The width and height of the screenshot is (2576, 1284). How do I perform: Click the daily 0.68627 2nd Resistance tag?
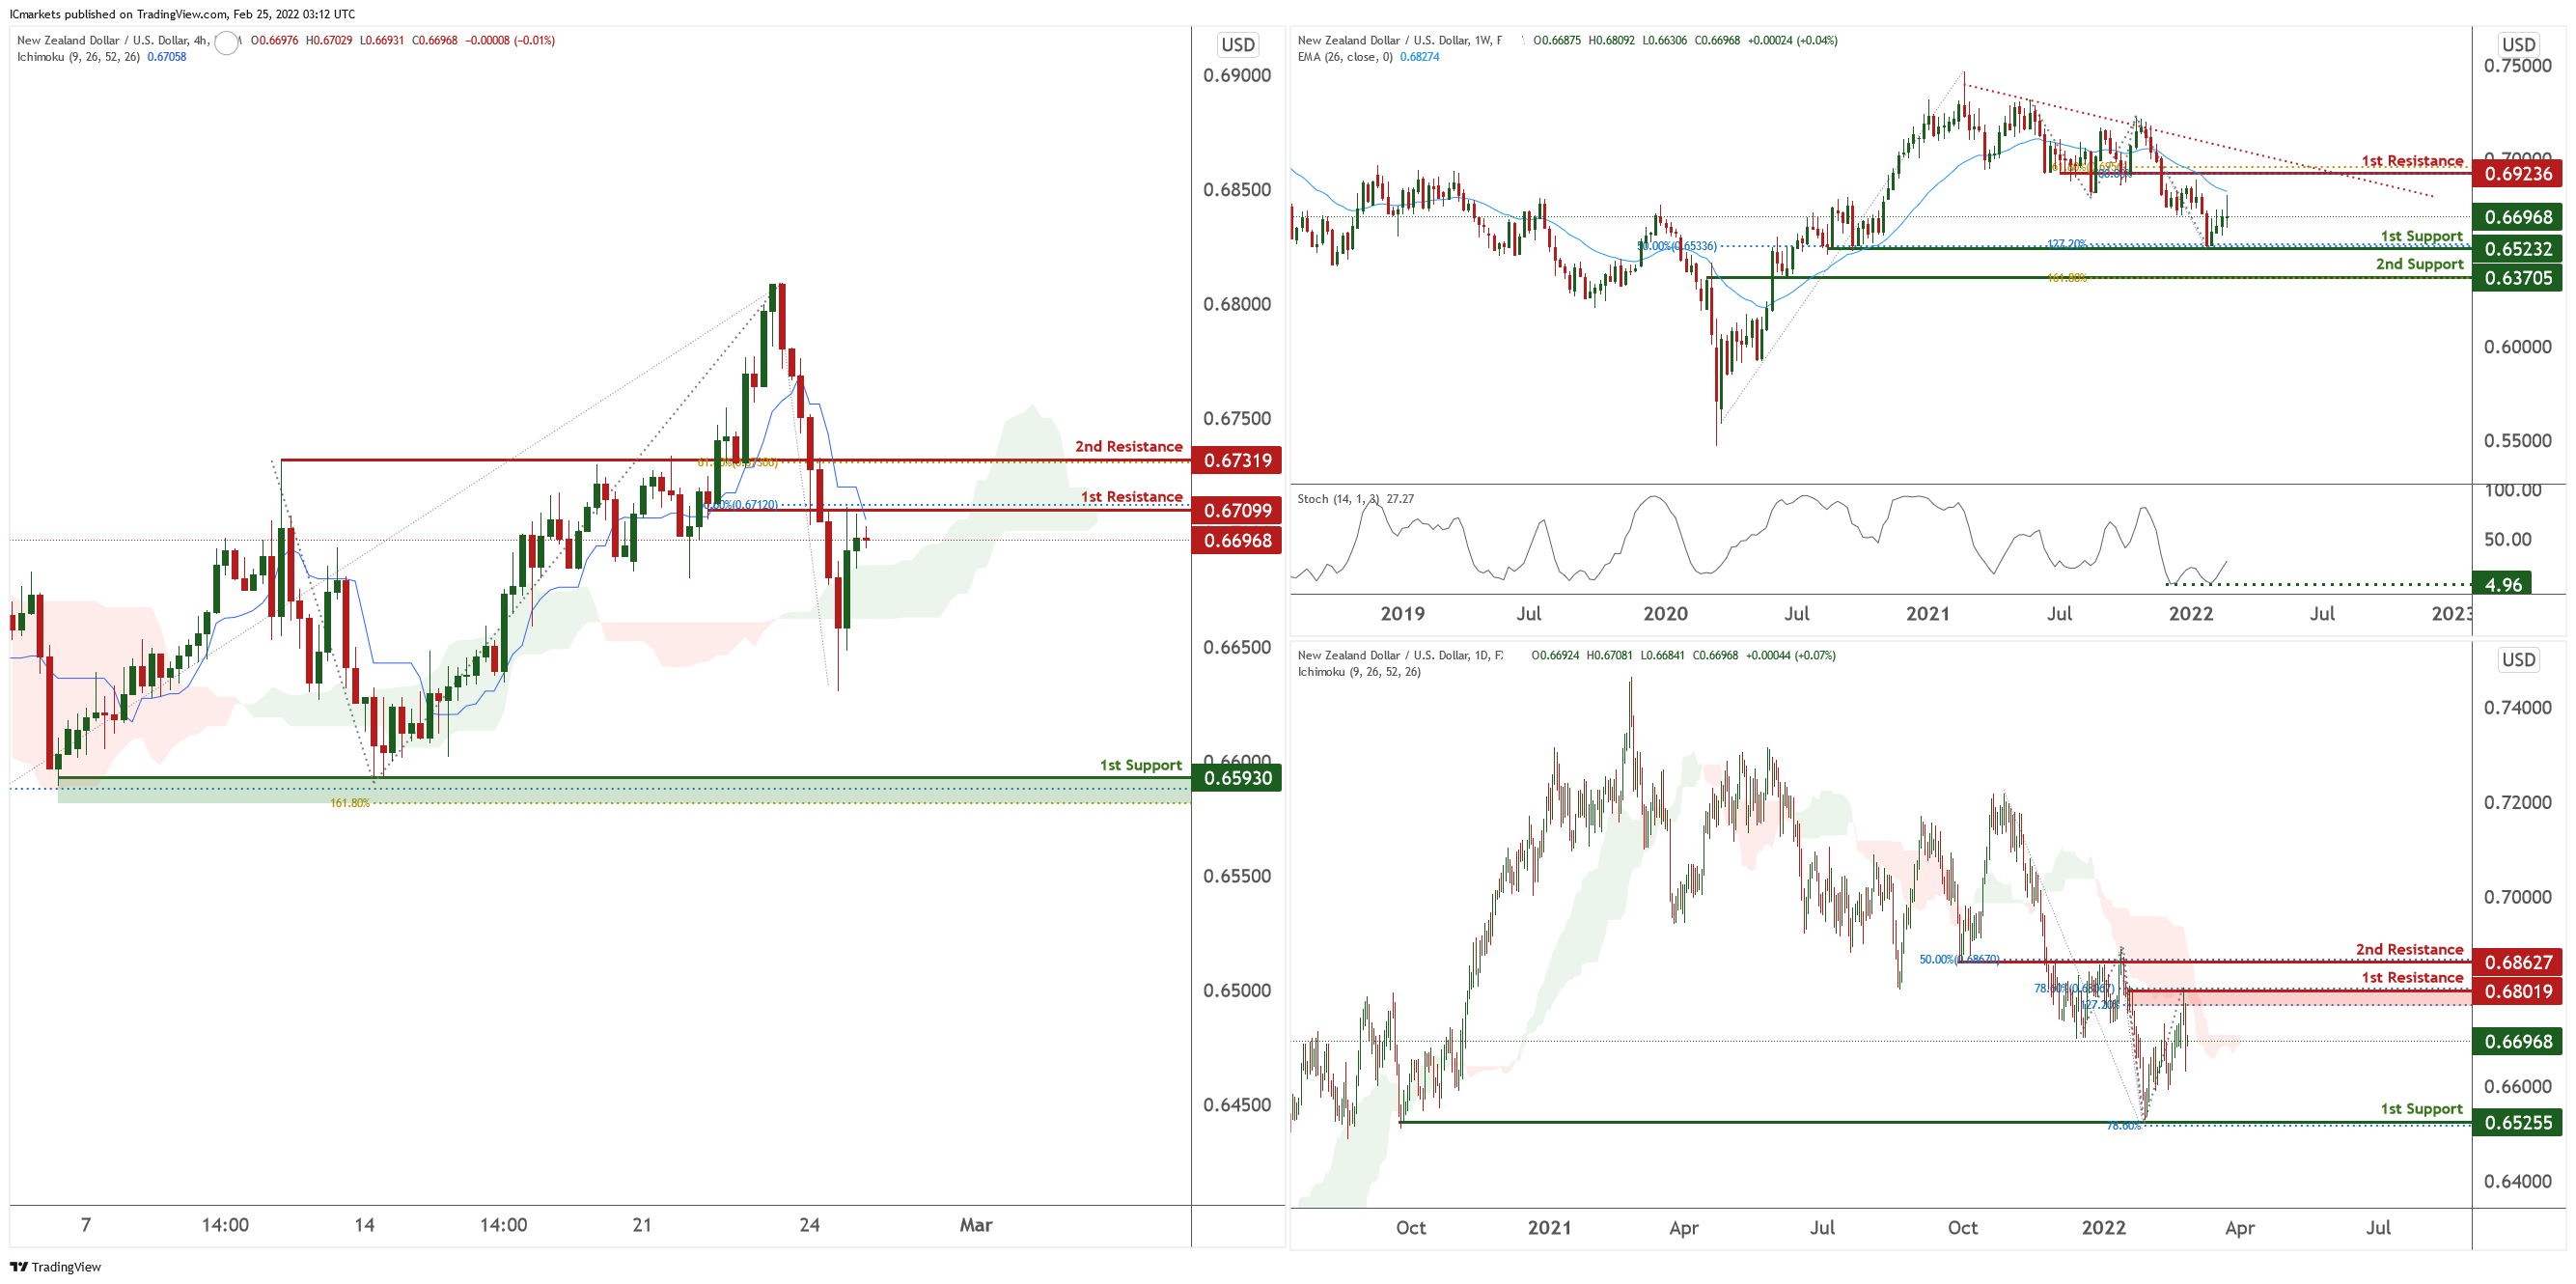(2518, 962)
